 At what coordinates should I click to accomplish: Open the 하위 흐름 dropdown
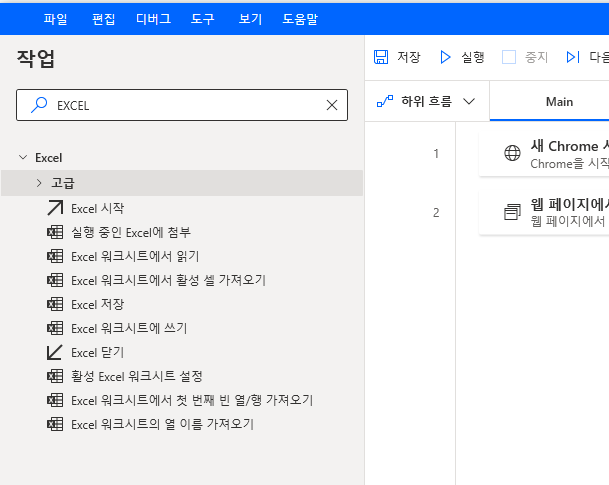(x=469, y=101)
